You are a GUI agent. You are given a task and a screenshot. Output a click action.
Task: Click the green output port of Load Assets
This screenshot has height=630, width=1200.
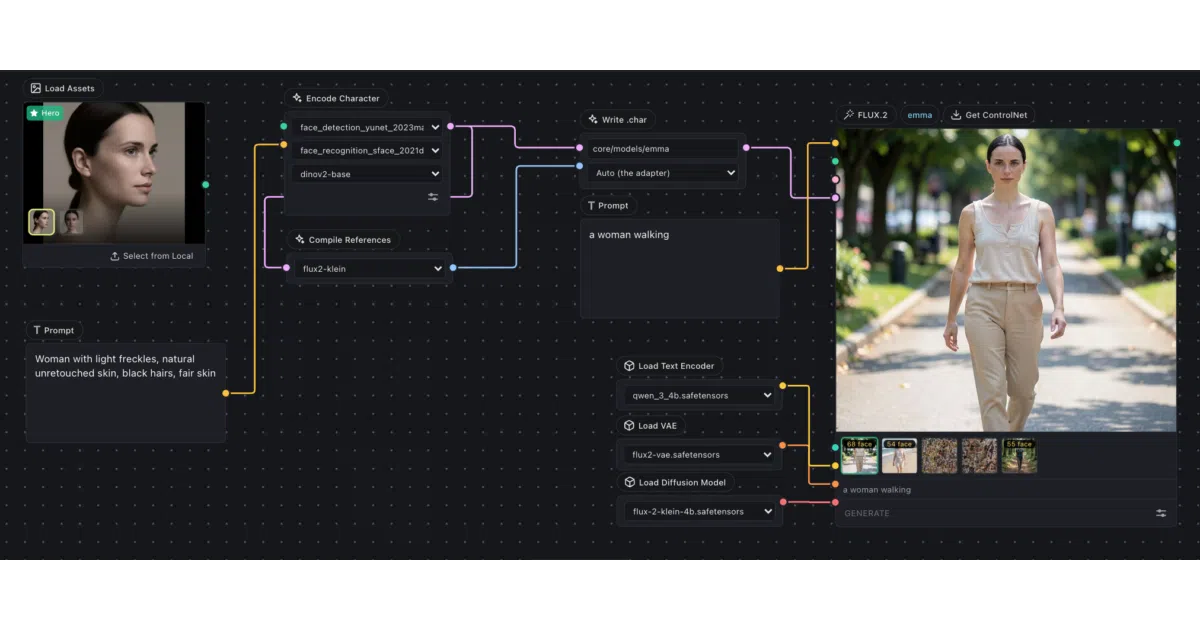click(206, 184)
